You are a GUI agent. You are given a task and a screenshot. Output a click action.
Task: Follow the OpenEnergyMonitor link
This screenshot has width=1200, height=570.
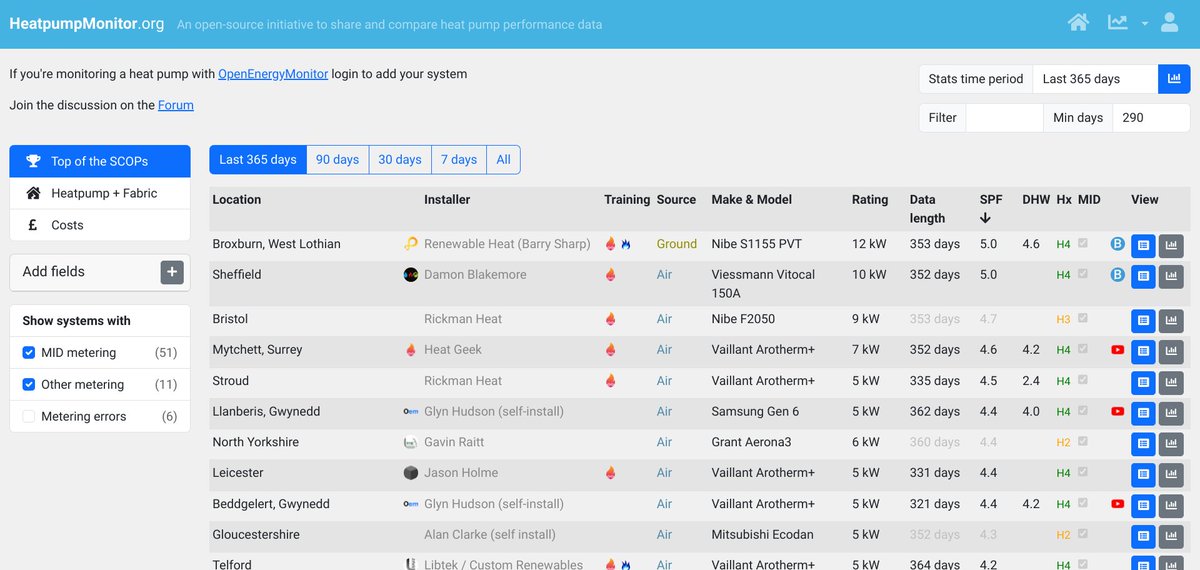273,74
